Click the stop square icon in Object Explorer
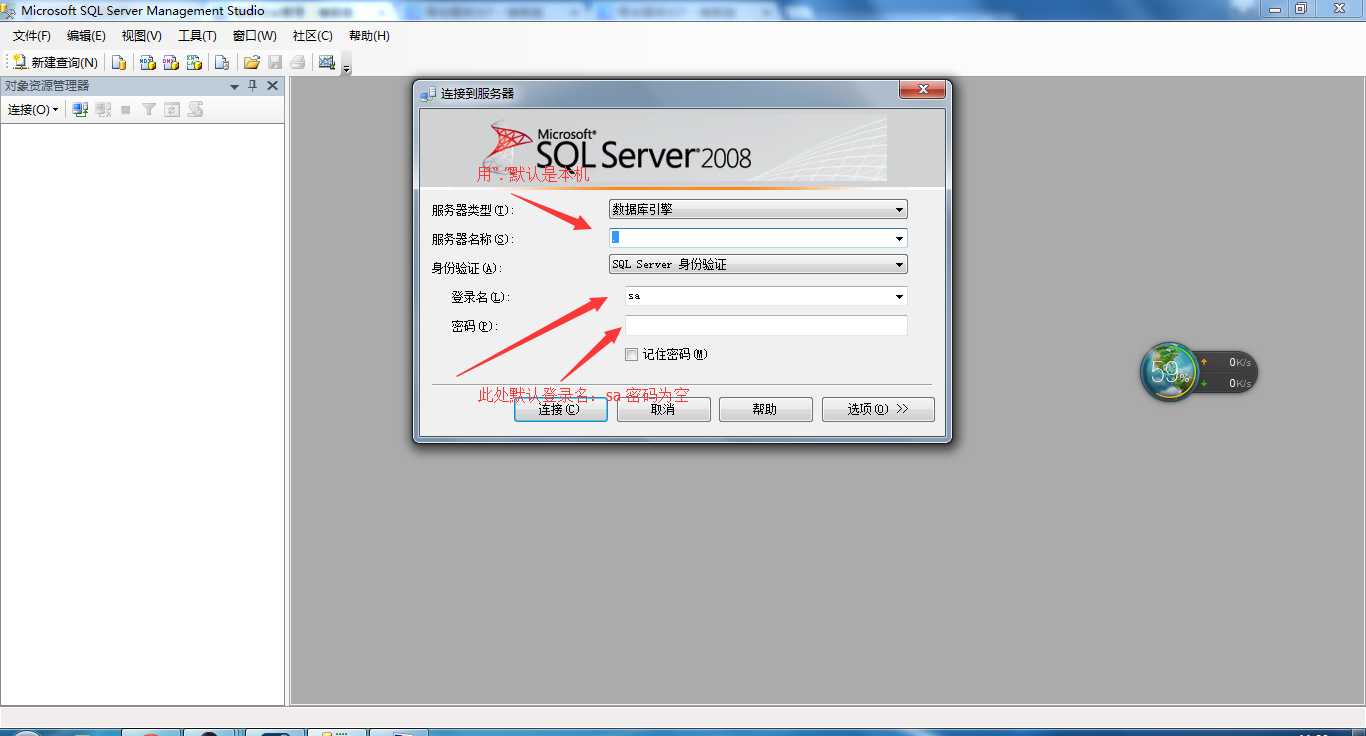 click(x=126, y=109)
